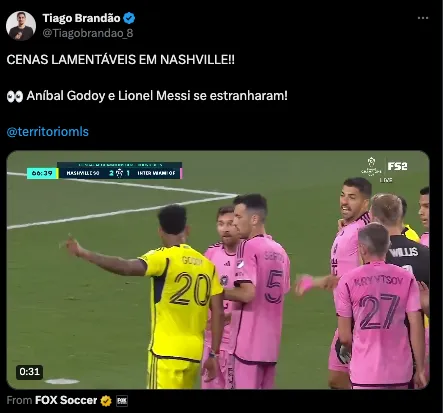Click the Nashville SC 2-1 scoreboard overlay
The height and width of the screenshot is (413, 443).
pyautogui.click(x=120, y=171)
